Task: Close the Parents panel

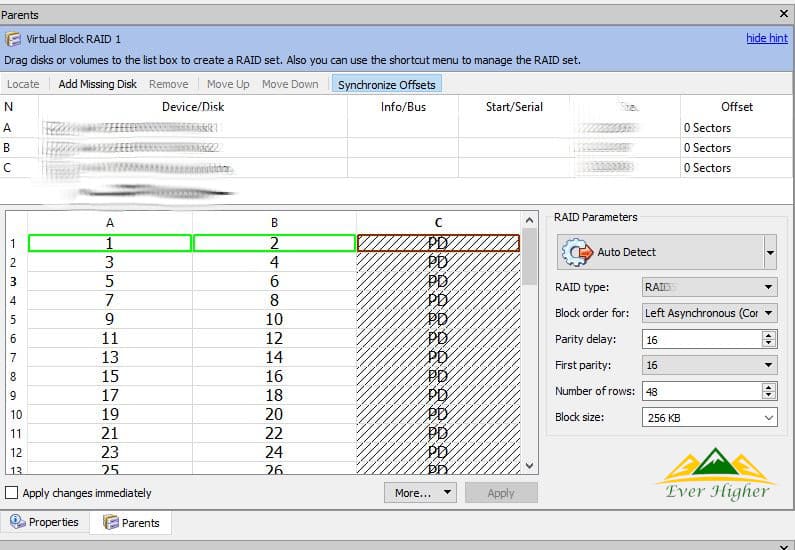Action: 783,14
